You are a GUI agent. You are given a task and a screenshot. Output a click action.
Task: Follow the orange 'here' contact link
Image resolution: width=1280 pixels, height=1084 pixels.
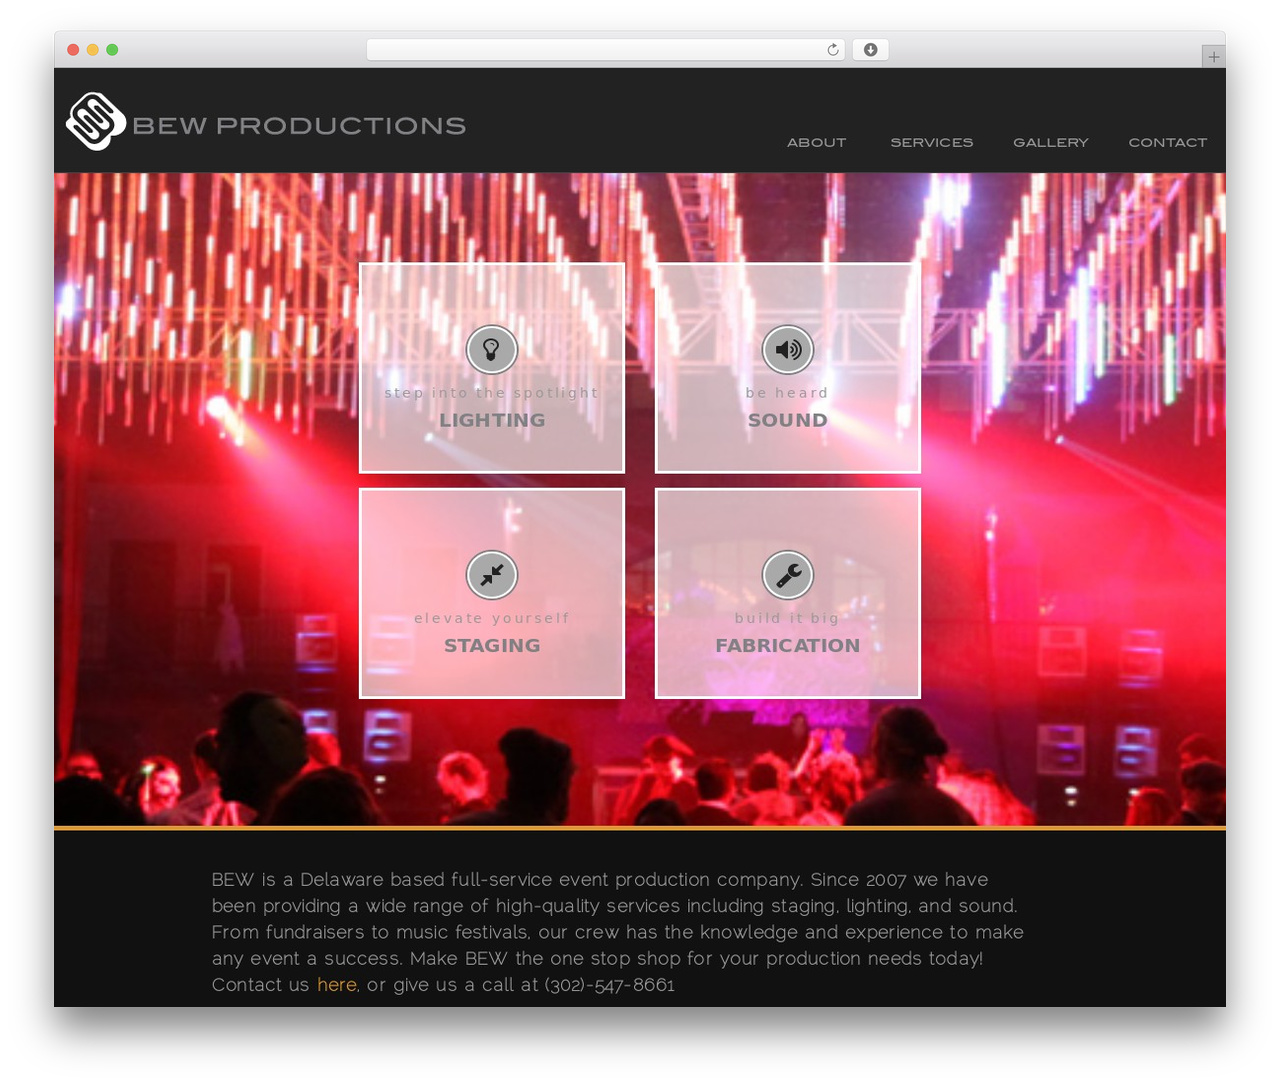337,985
